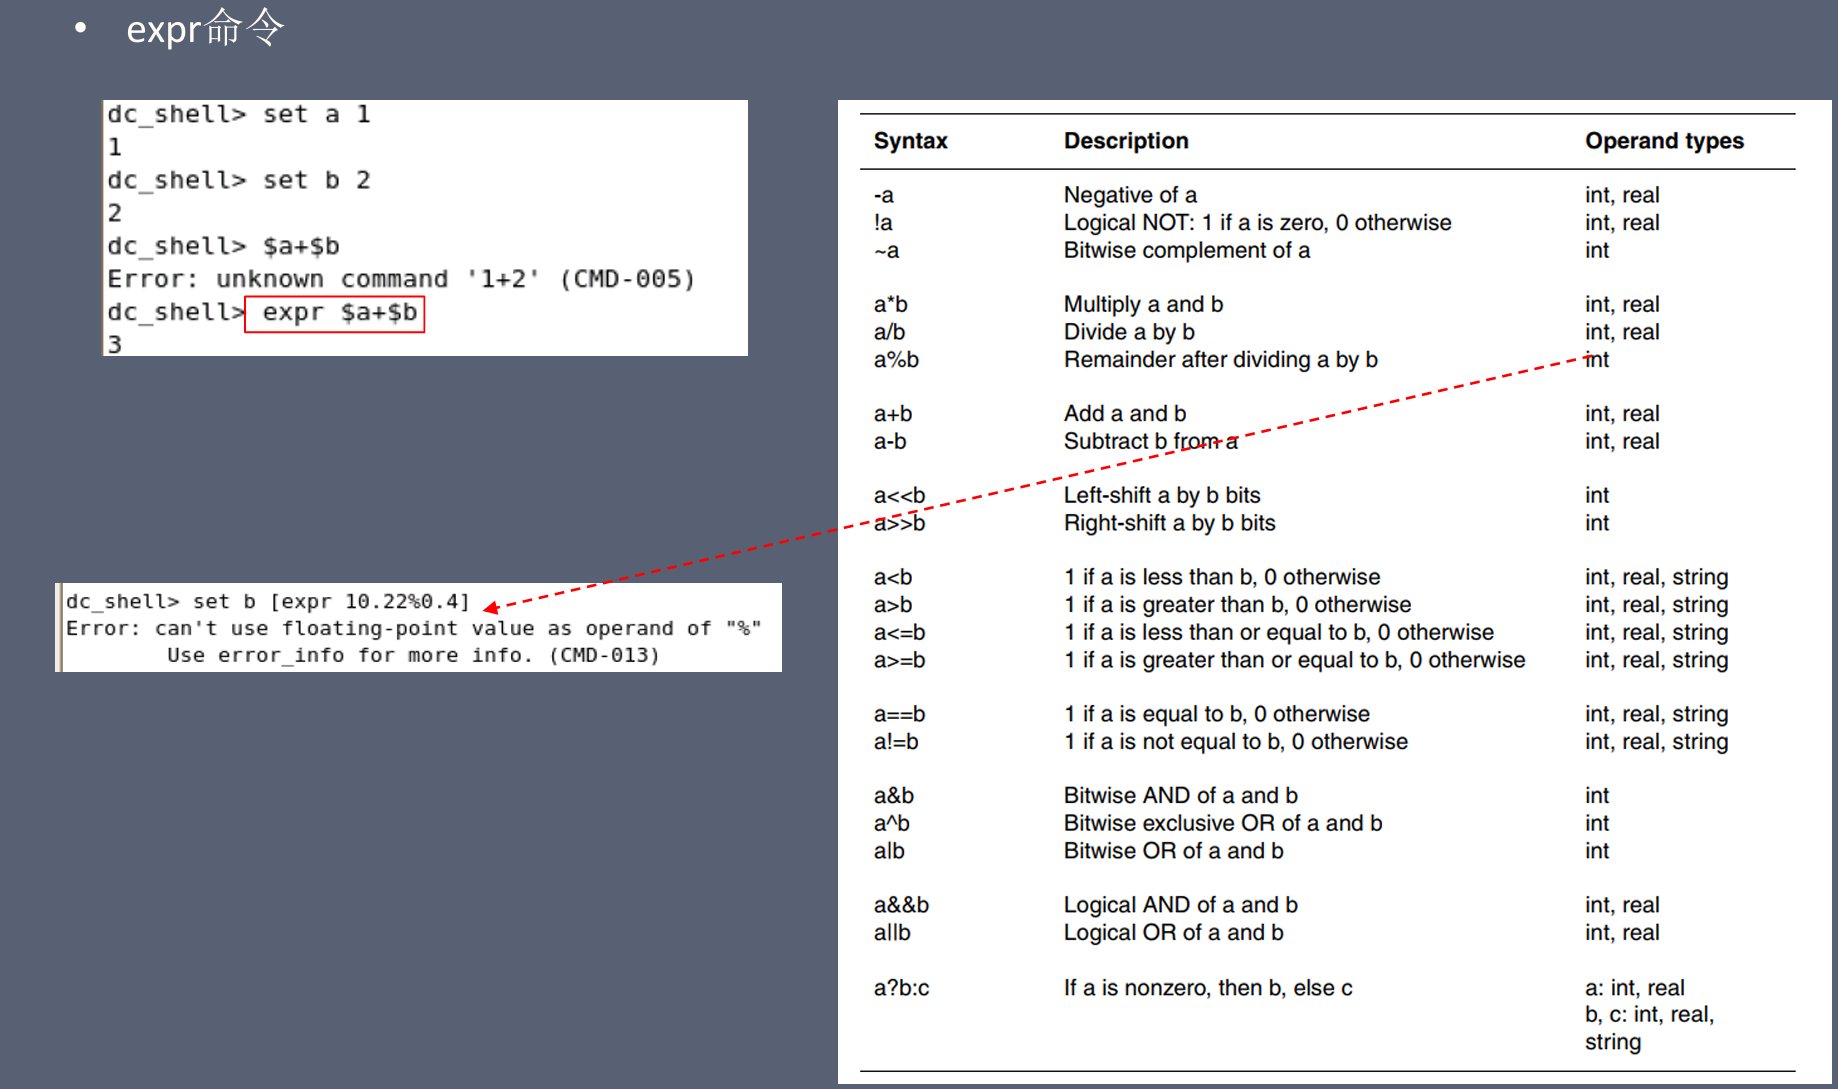Click the red arrowhead near the expr 10.22%0.4 command
Viewport: 1838px width, 1089px height.
(x=491, y=607)
